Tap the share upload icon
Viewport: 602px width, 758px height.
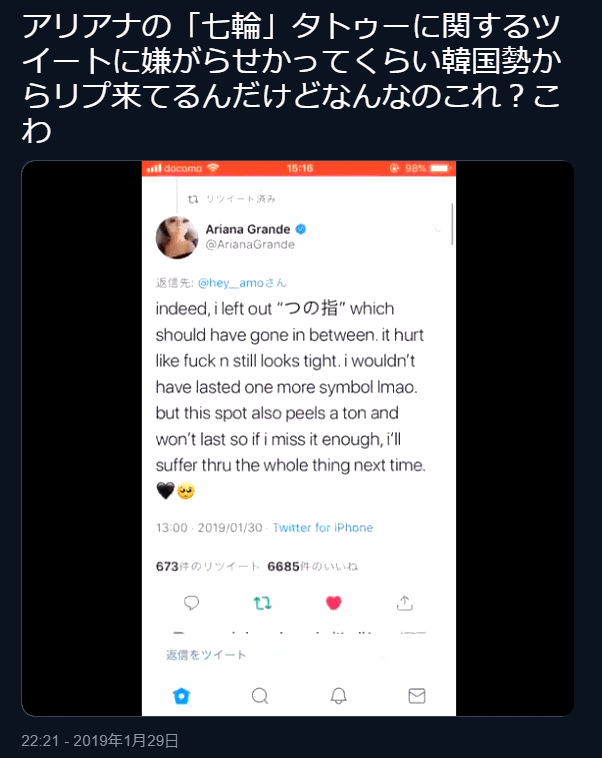pyautogui.click(x=405, y=603)
